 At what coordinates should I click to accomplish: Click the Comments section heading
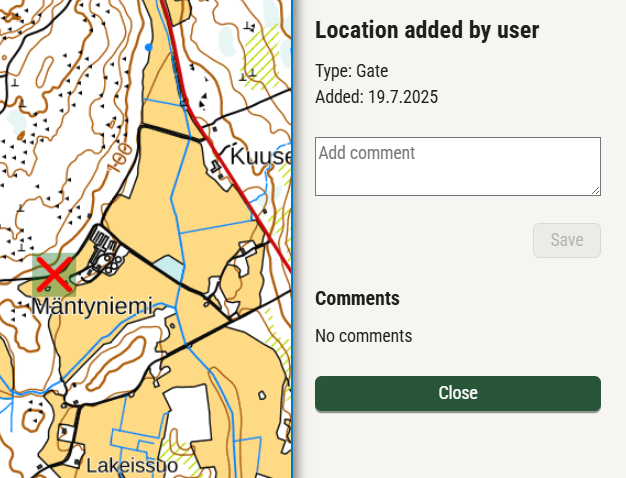357,298
